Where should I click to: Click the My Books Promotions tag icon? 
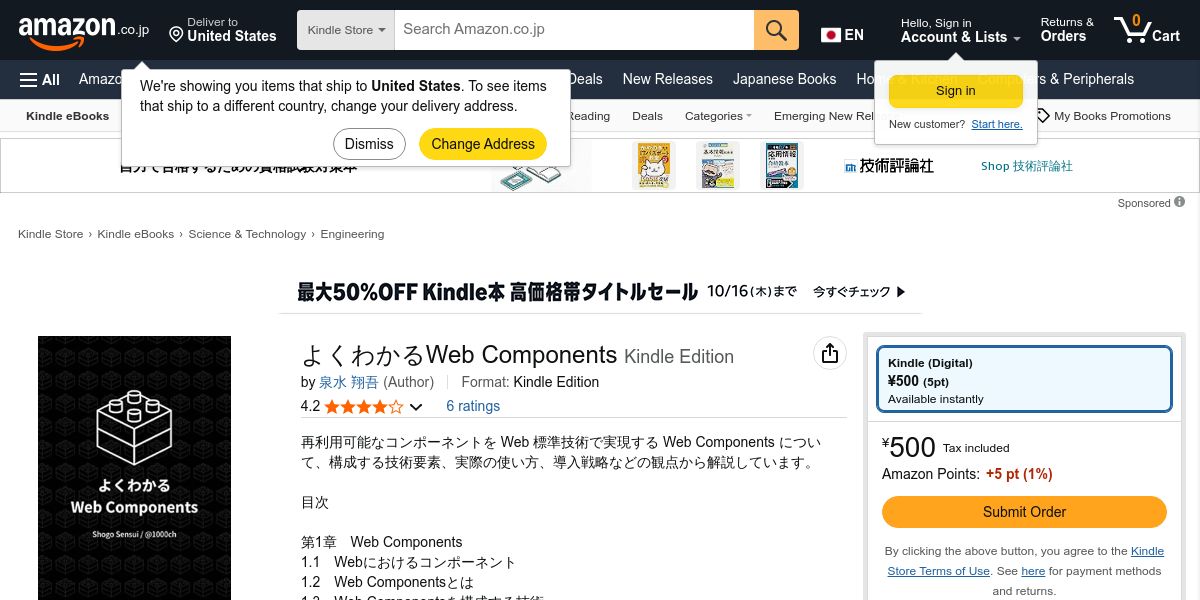(1042, 116)
